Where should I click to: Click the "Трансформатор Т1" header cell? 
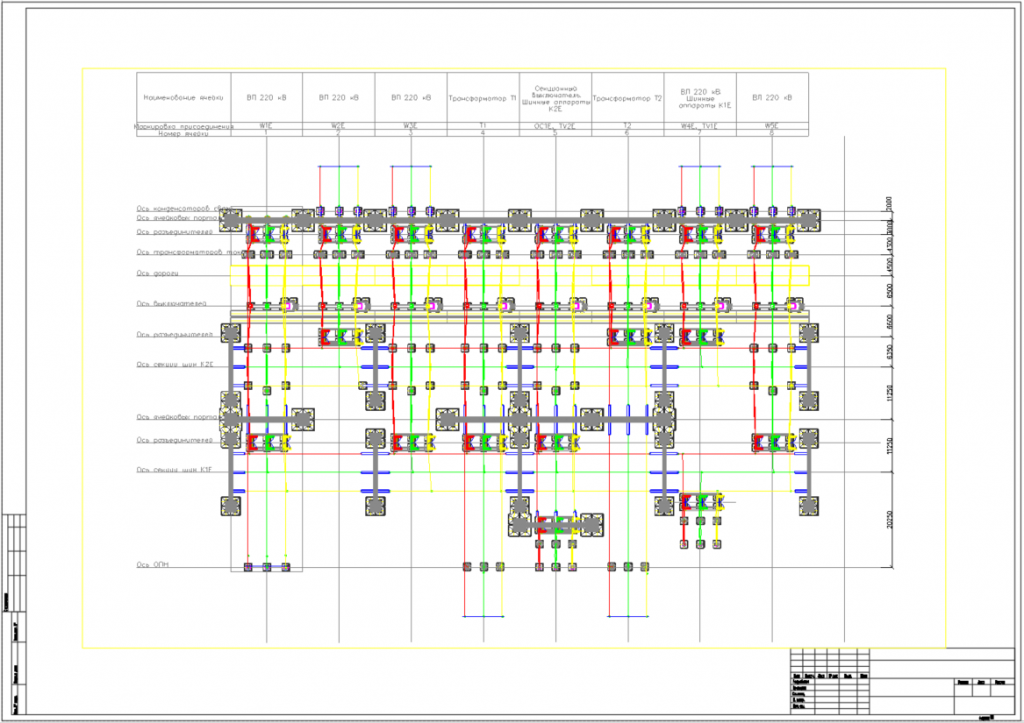[x=483, y=99]
